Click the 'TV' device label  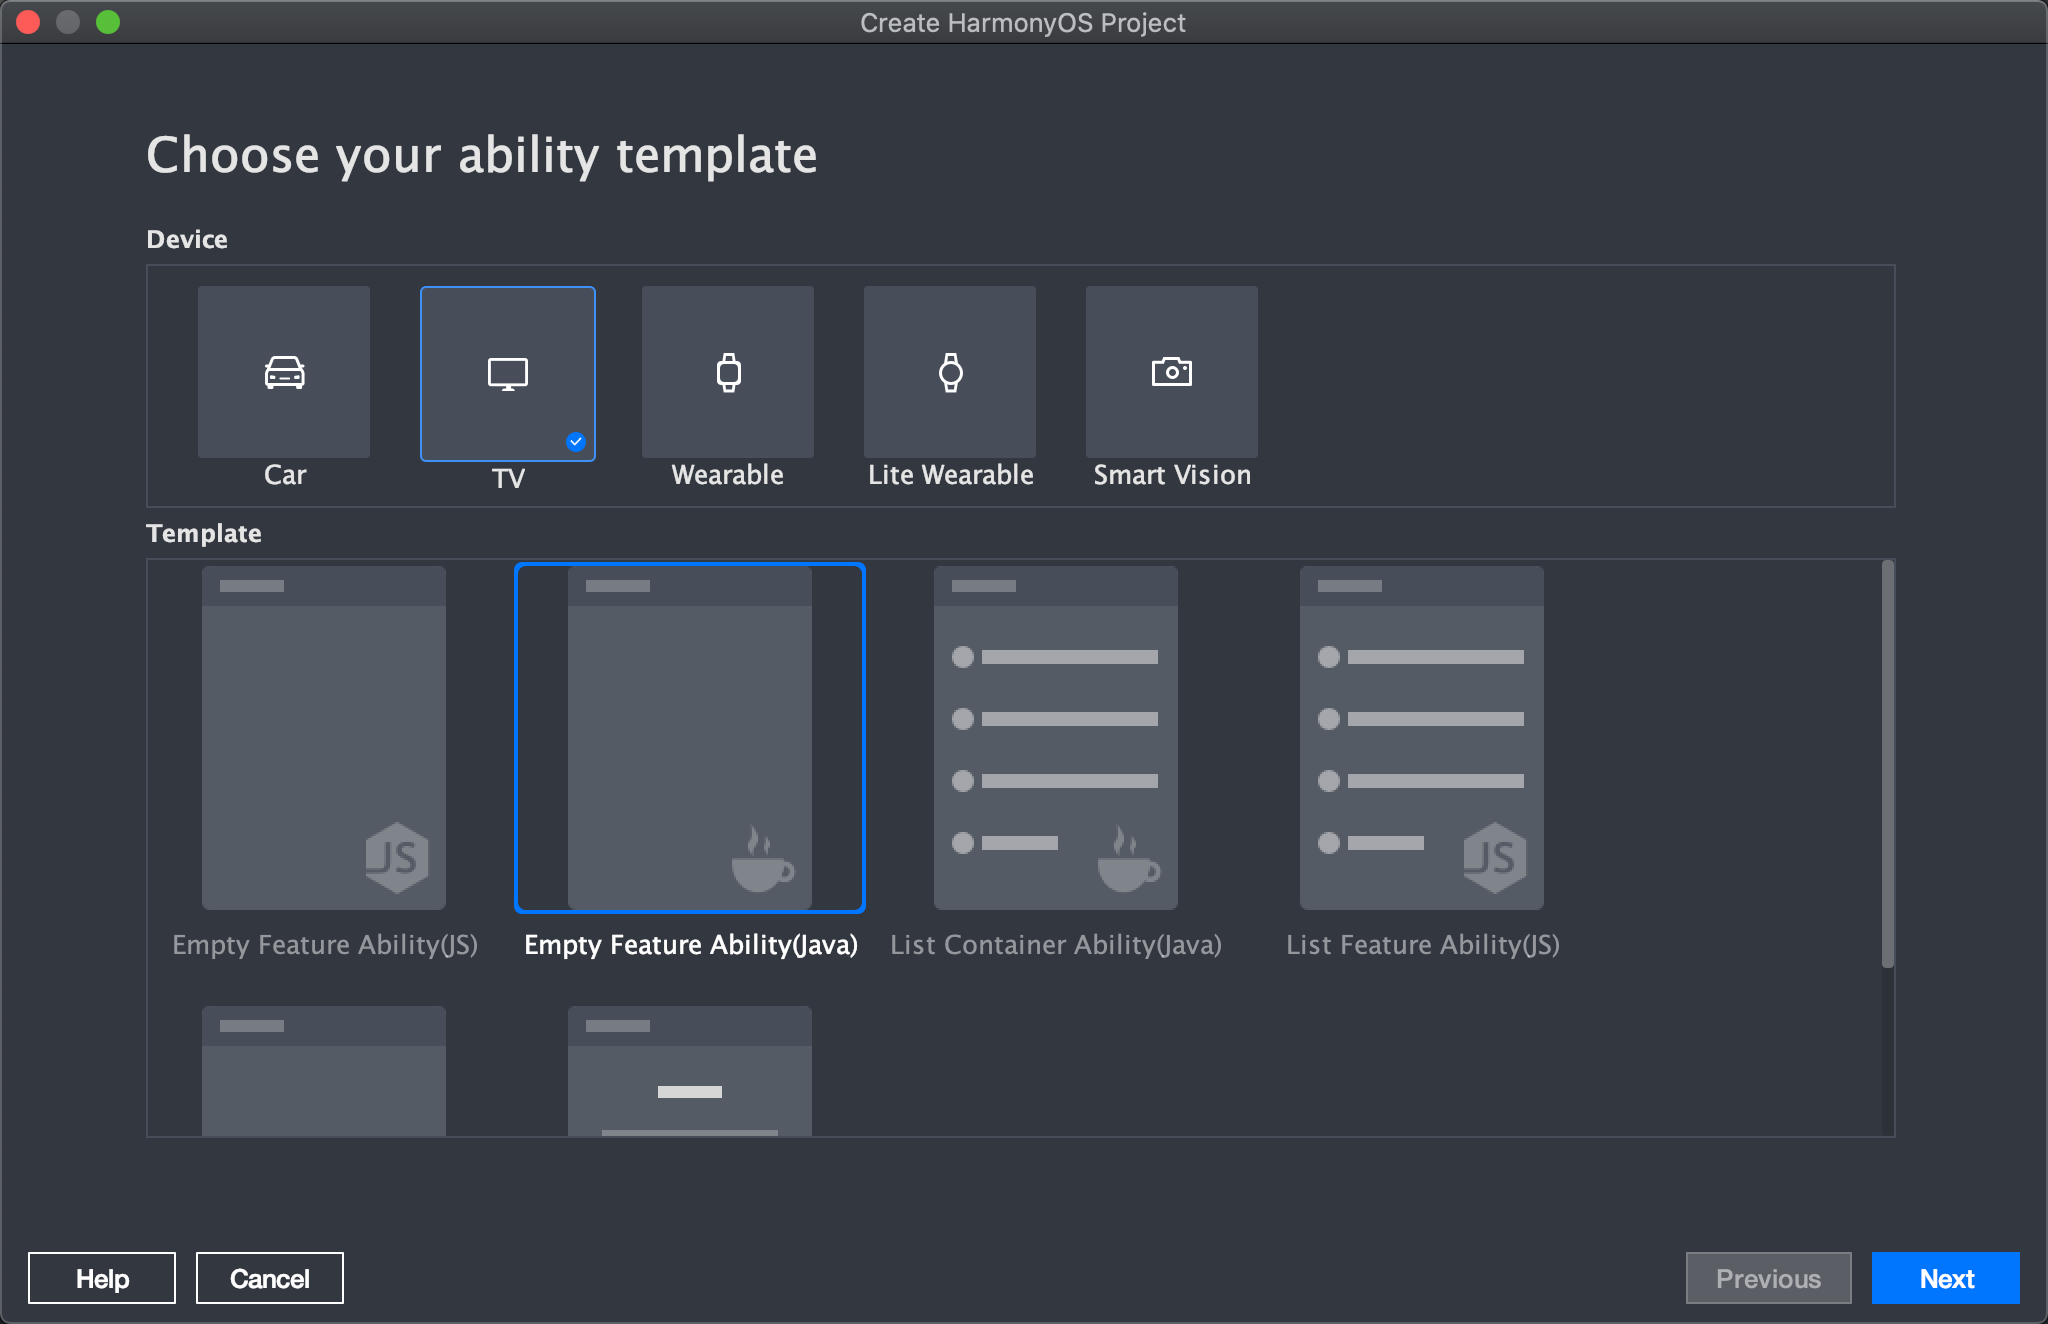[x=508, y=478]
